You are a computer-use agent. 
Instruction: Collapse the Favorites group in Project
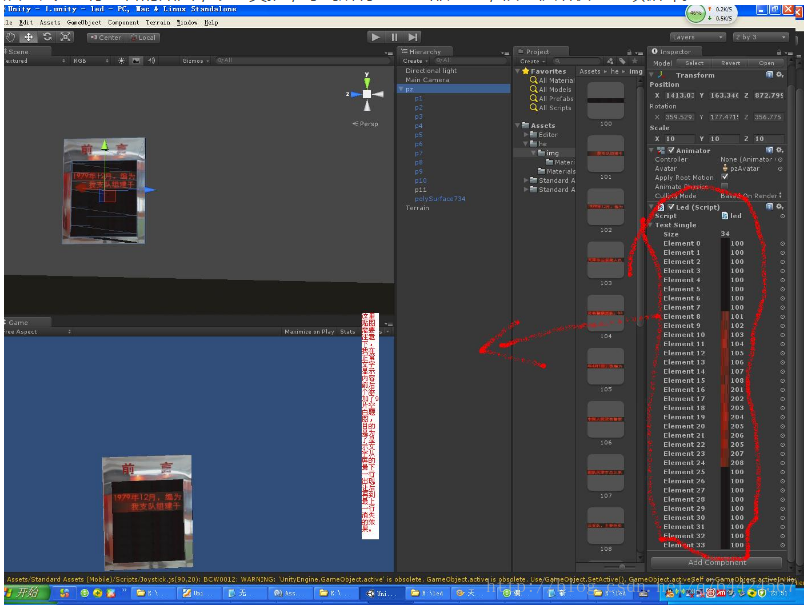pos(518,71)
